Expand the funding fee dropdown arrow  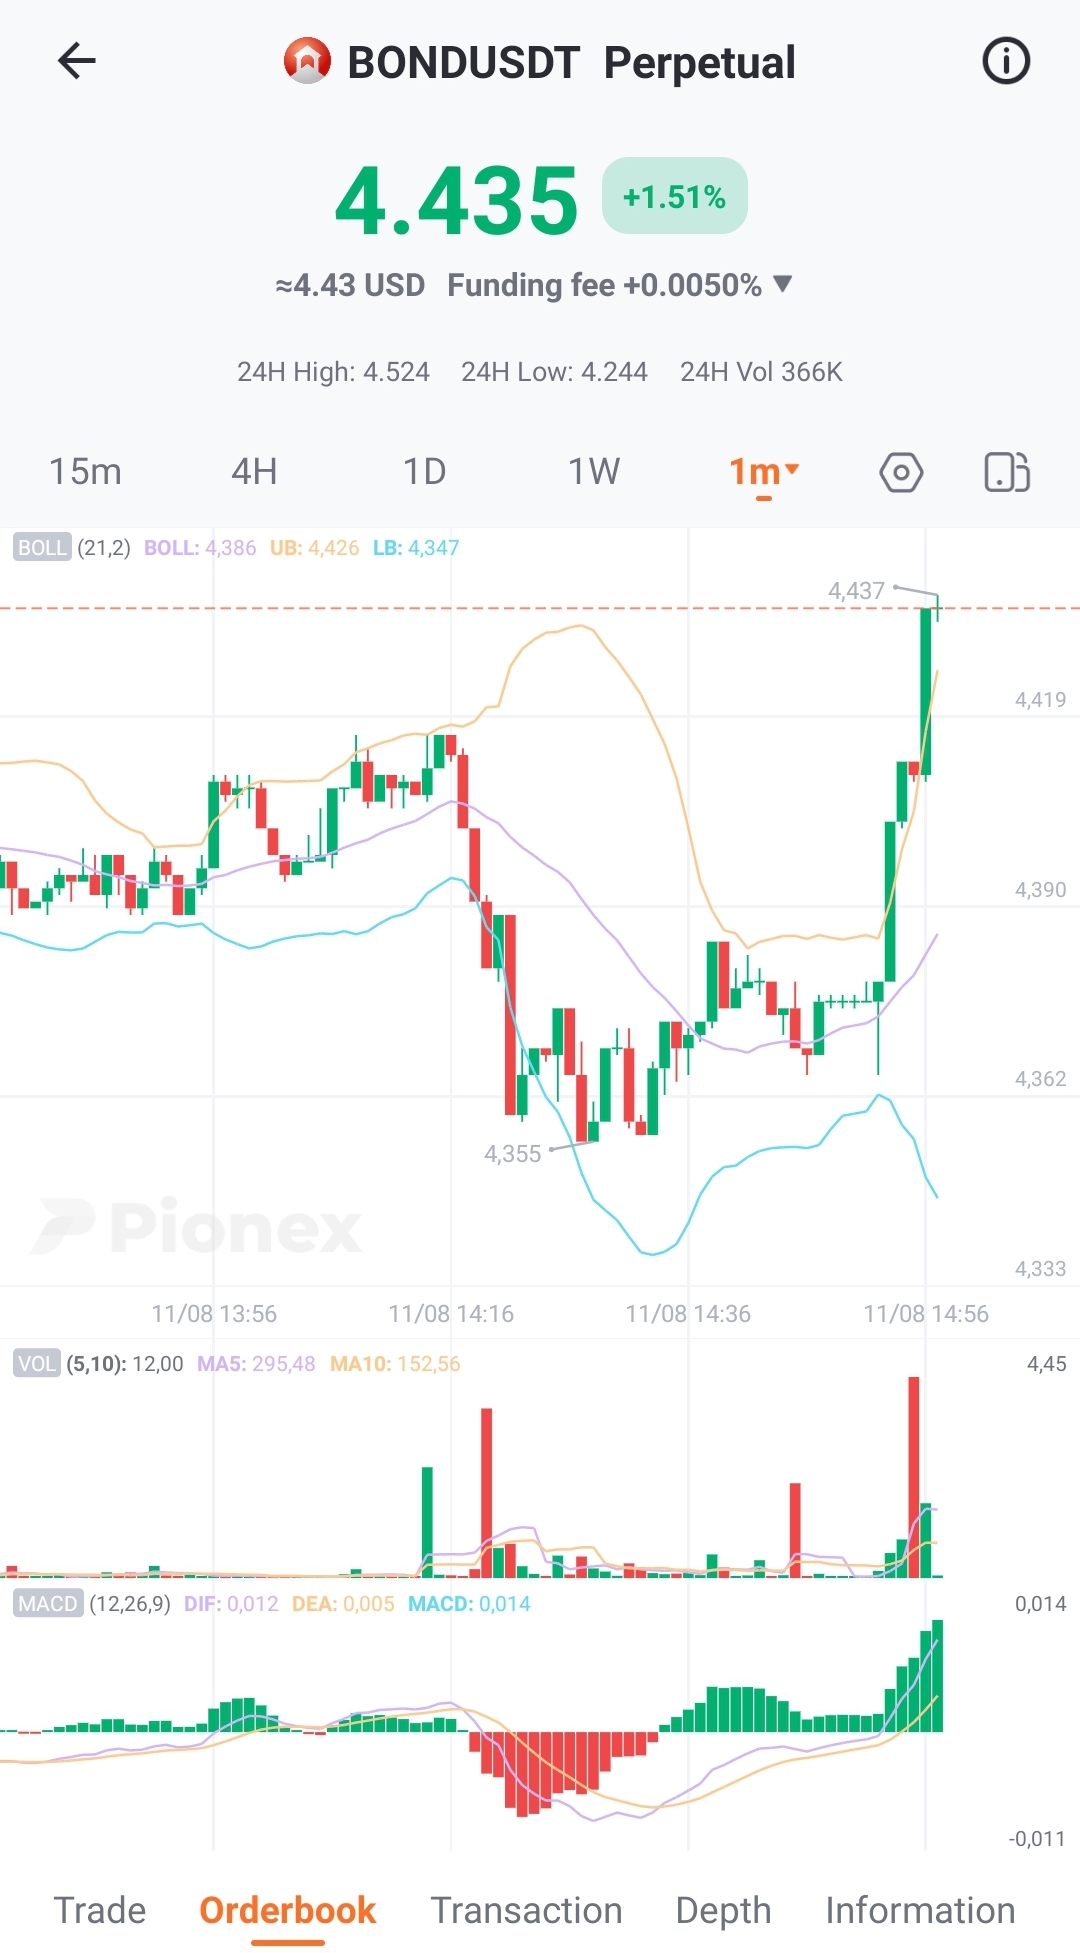(783, 284)
